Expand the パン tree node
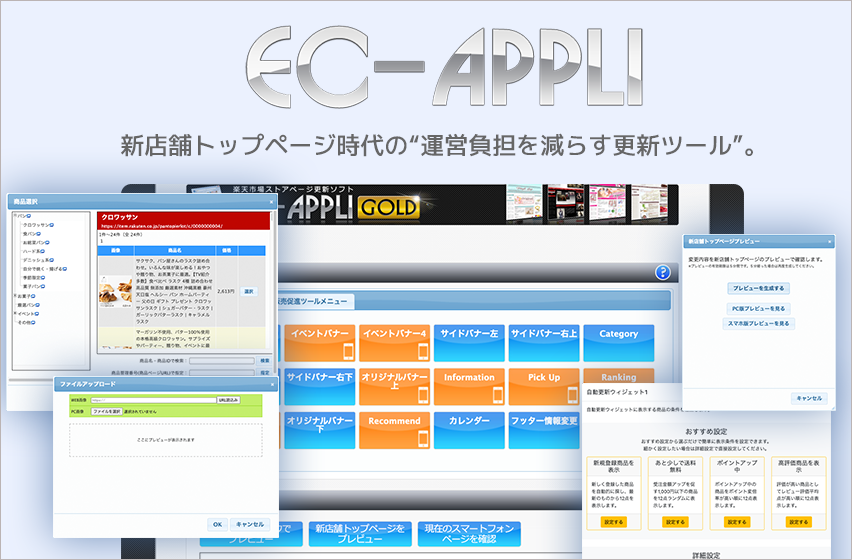This screenshot has height=560, width=852. (13, 215)
